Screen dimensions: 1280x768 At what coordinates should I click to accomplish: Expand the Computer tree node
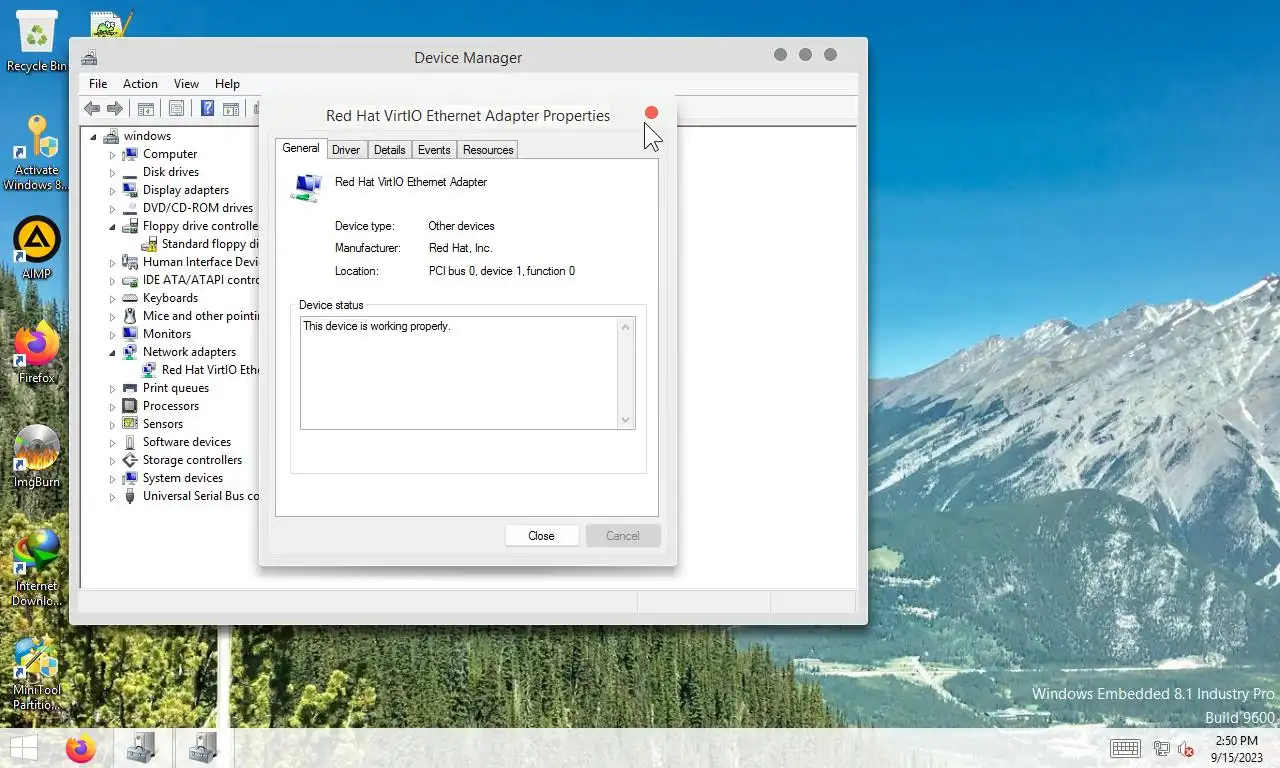pos(112,155)
